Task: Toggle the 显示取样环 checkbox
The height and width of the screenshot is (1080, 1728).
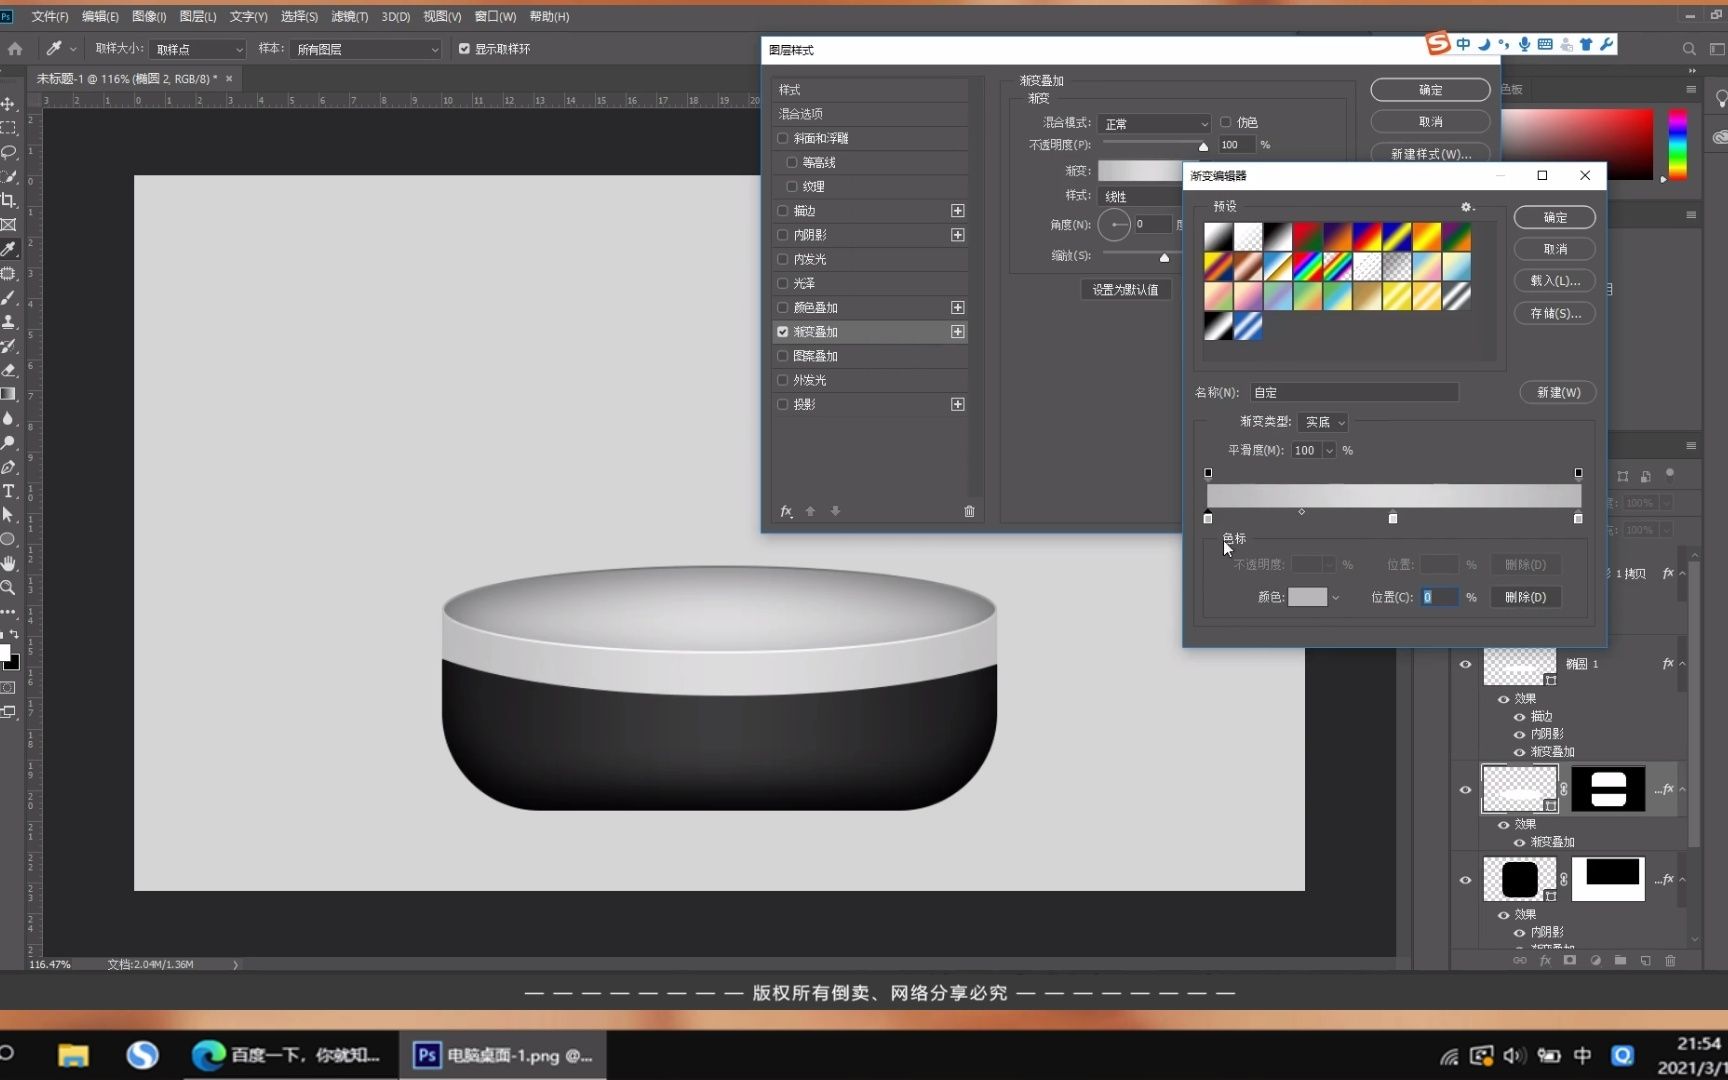Action: (x=464, y=48)
